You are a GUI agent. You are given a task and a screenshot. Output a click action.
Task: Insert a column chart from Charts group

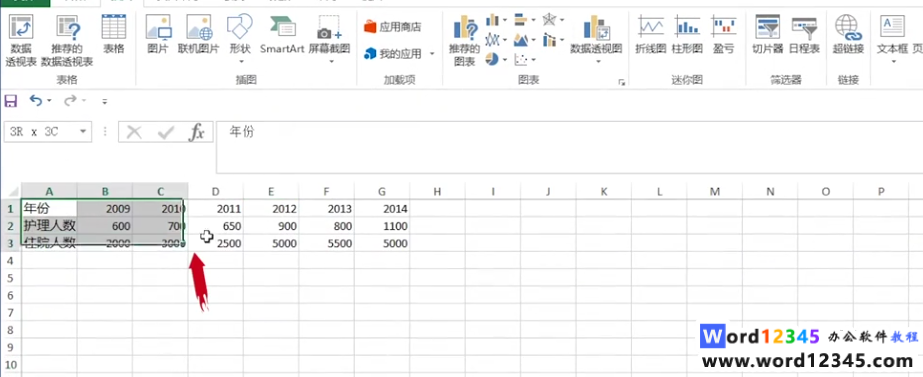(x=493, y=20)
